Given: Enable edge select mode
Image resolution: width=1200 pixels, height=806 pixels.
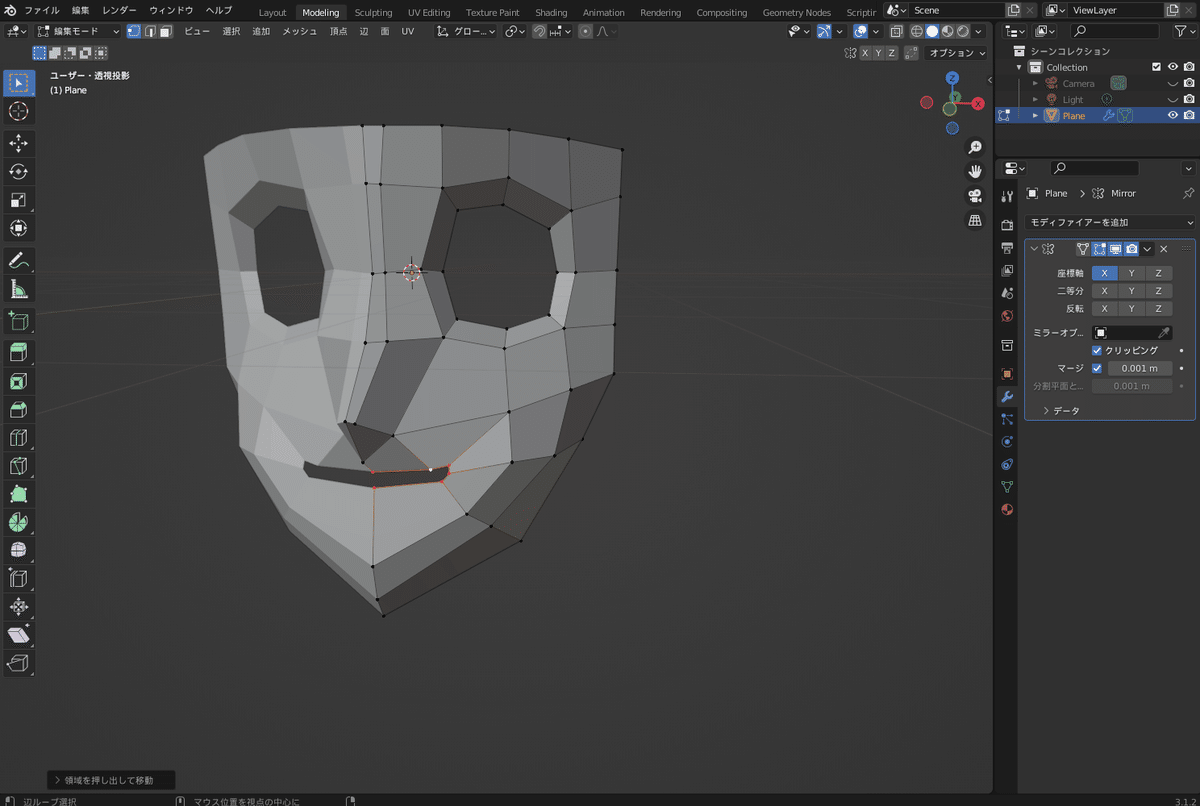Looking at the screenshot, I should coord(150,31).
